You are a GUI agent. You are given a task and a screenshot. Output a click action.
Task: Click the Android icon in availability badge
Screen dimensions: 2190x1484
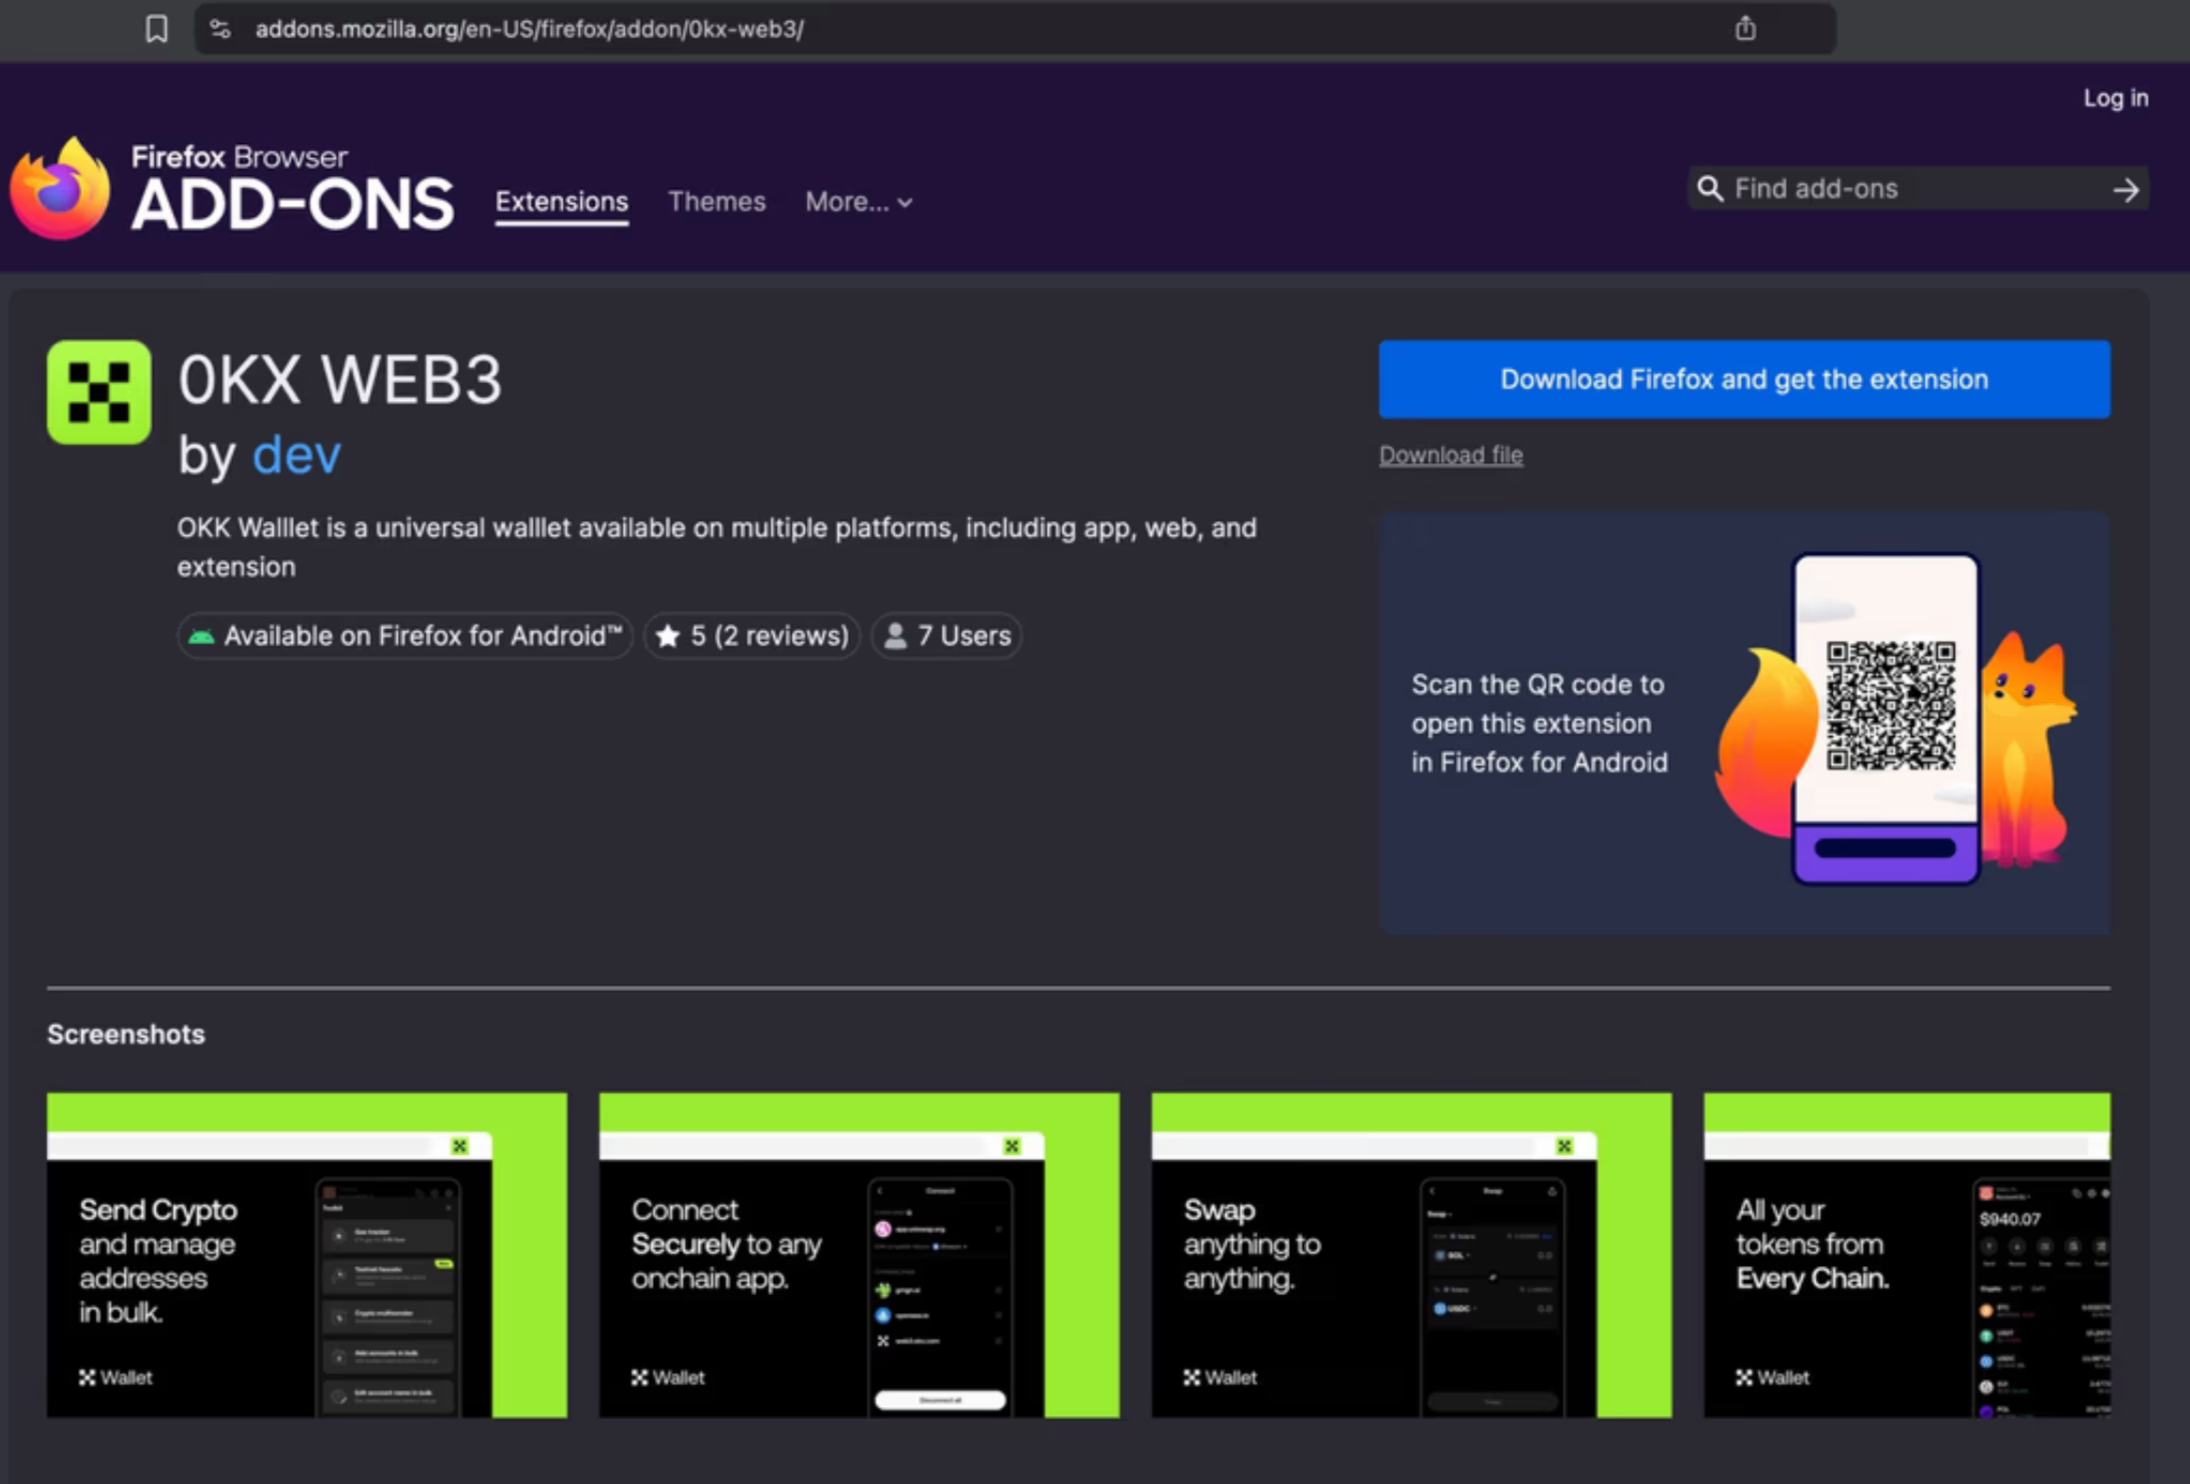pos(201,636)
